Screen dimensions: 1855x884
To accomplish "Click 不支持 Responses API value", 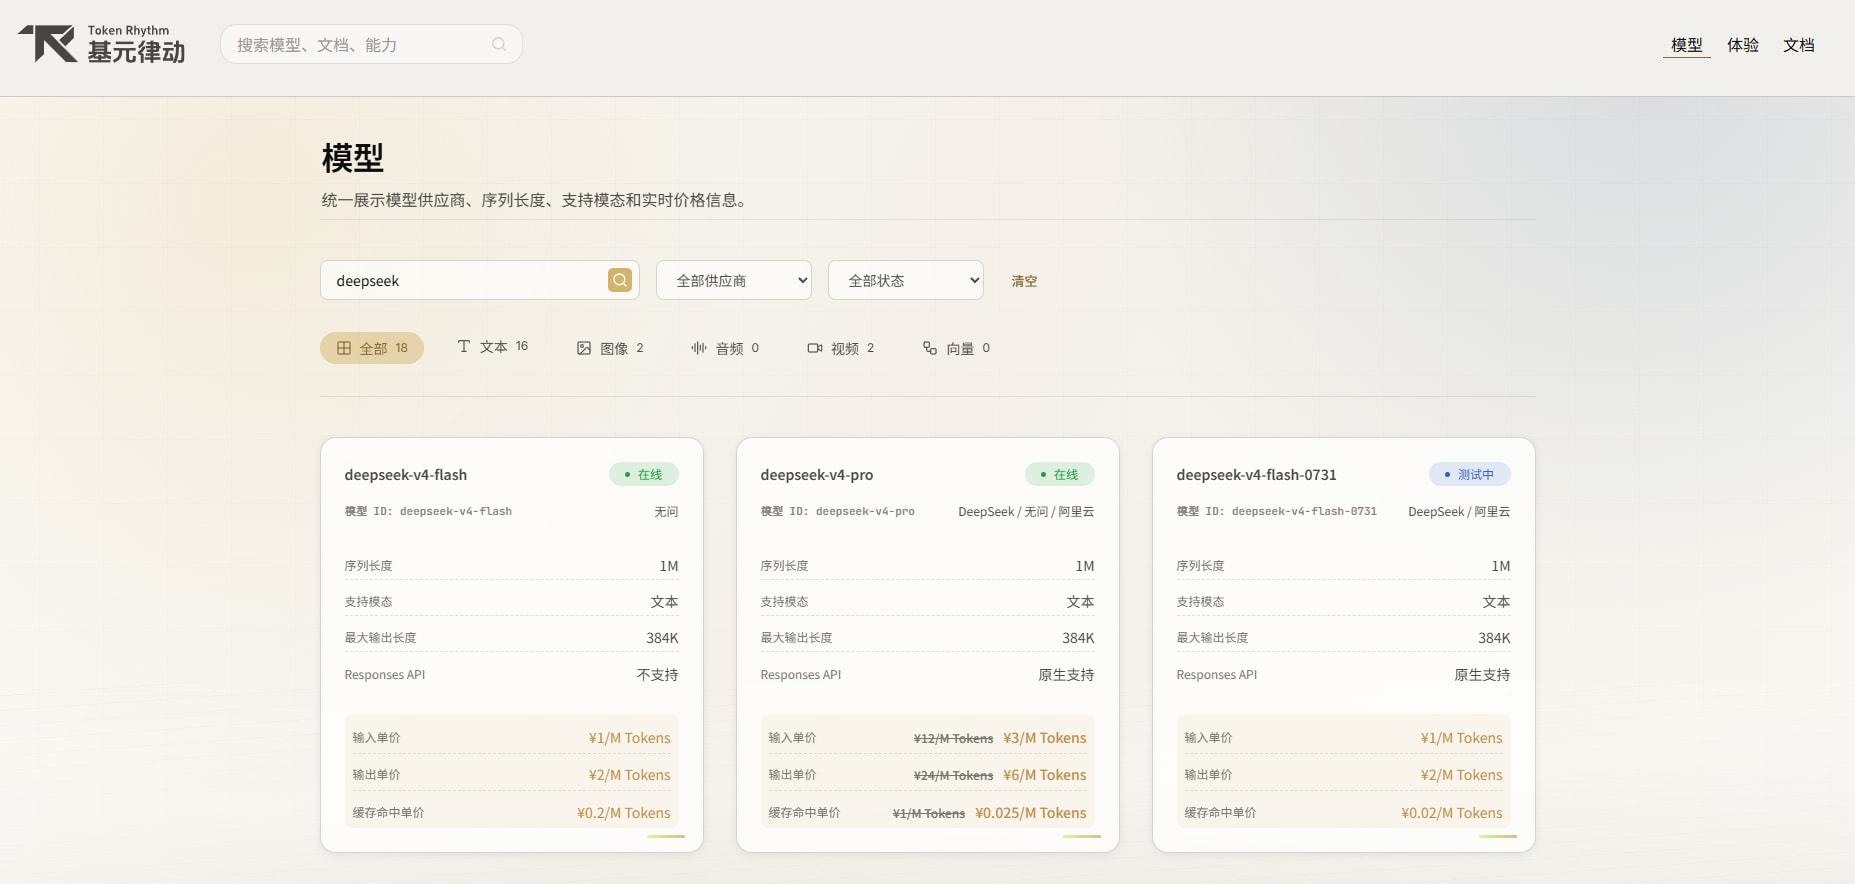I will [658, 675].
